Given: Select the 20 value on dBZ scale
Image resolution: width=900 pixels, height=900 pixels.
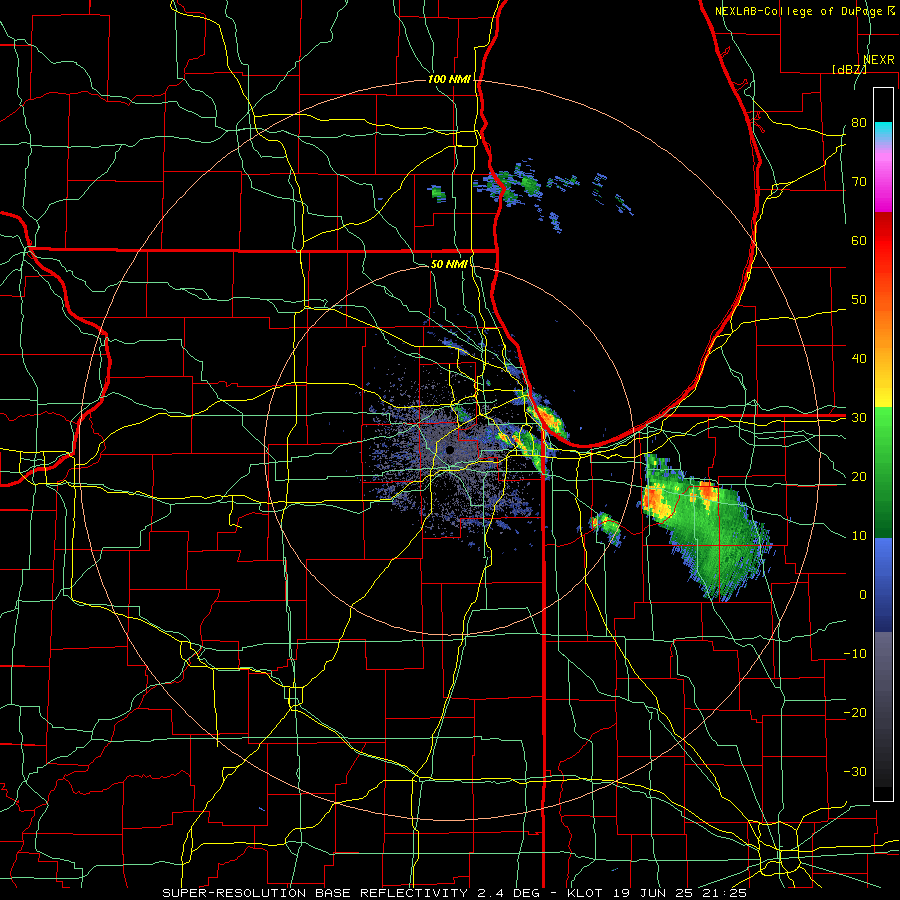Looking at the screenshot, I should [859, 476].
